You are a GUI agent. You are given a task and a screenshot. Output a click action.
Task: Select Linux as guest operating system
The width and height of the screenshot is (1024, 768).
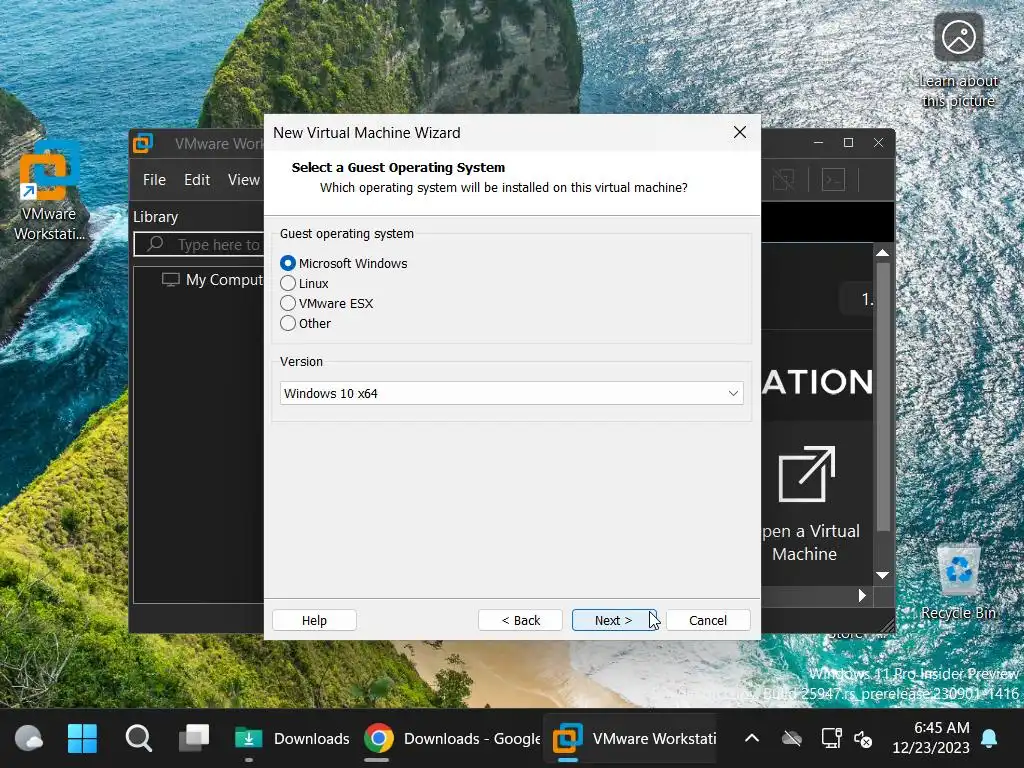(287, 283)
